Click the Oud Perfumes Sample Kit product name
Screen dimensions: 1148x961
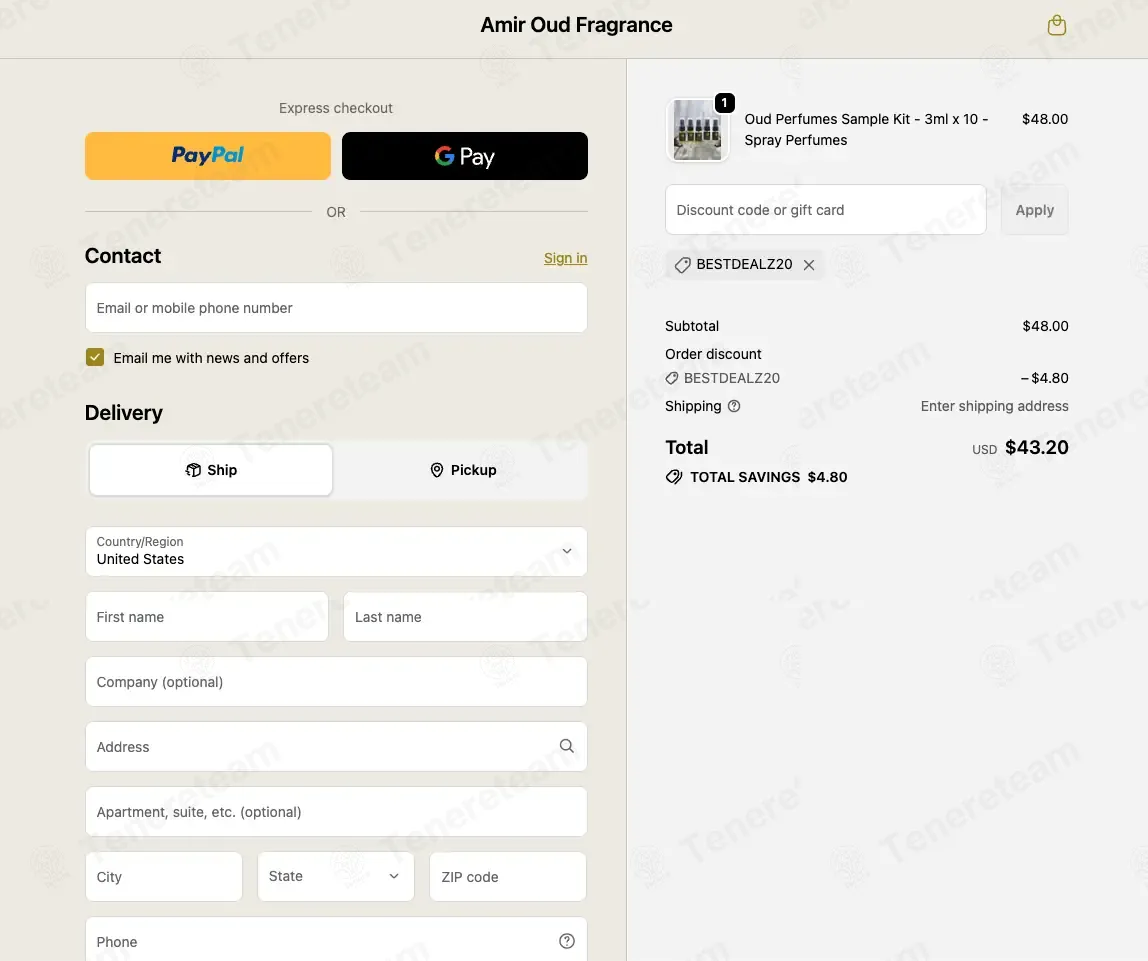point(866,130)
